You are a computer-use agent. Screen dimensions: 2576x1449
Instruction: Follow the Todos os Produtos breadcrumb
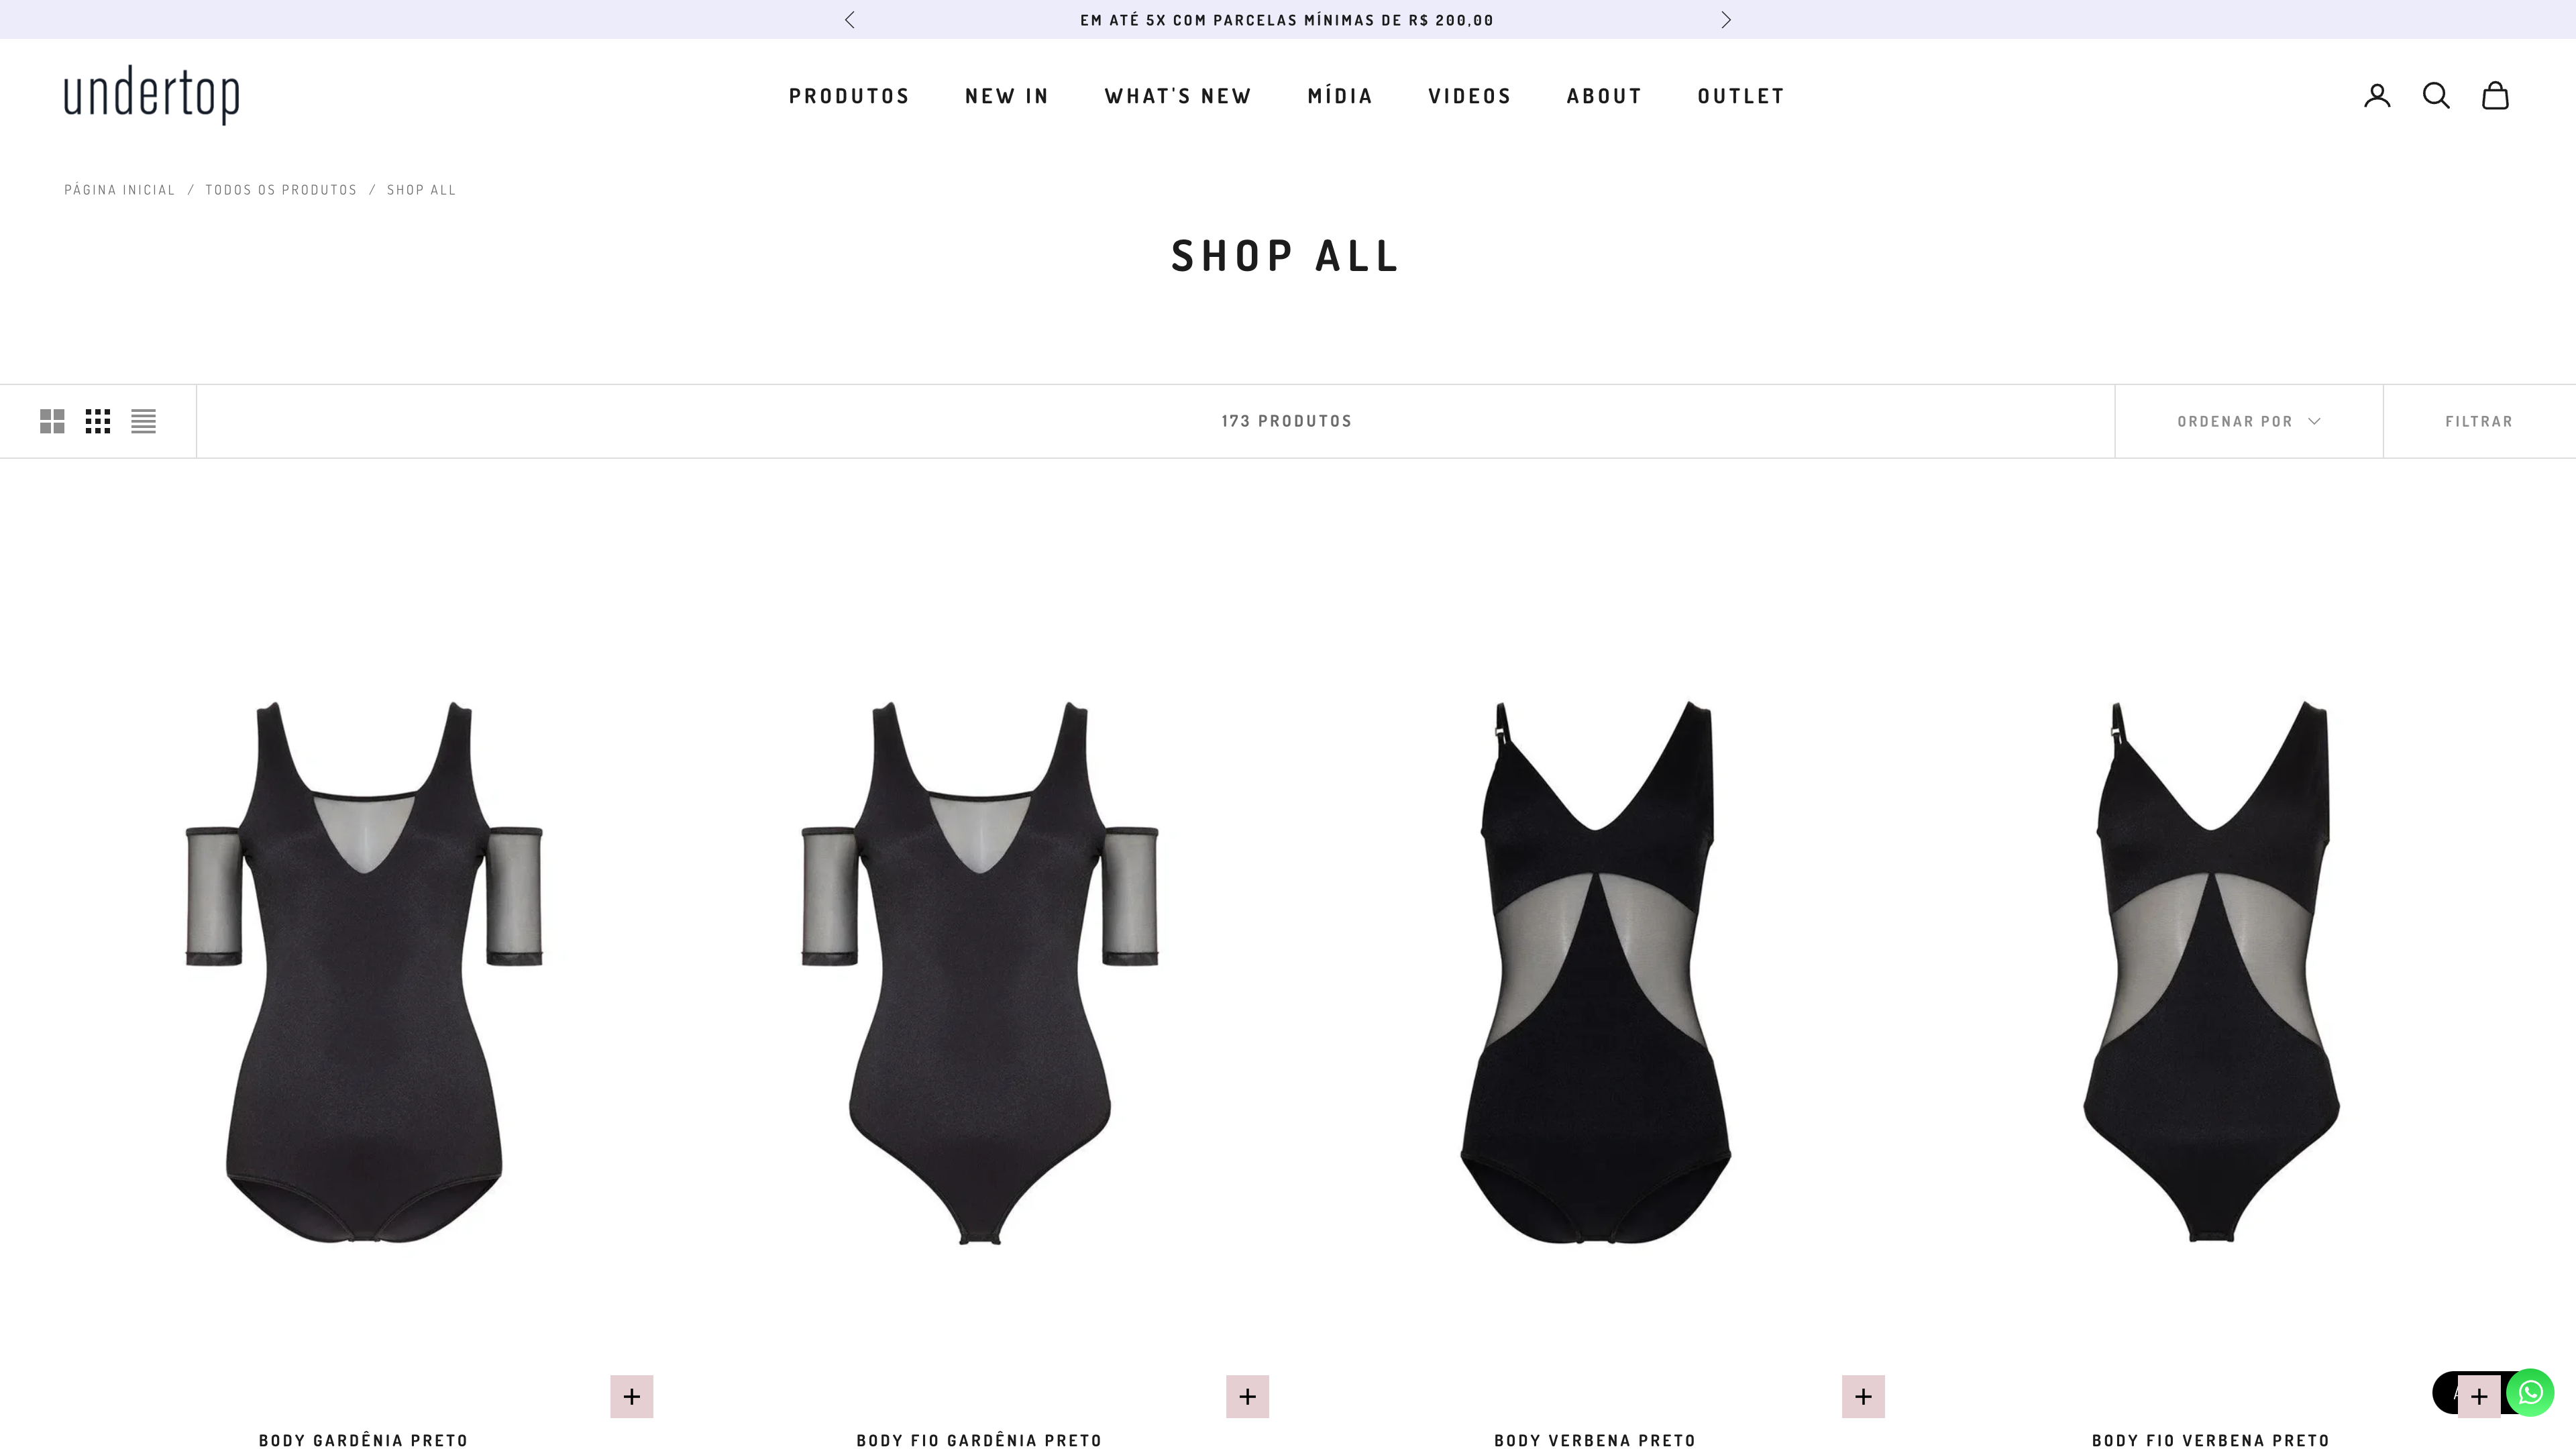tap(281, 189)
